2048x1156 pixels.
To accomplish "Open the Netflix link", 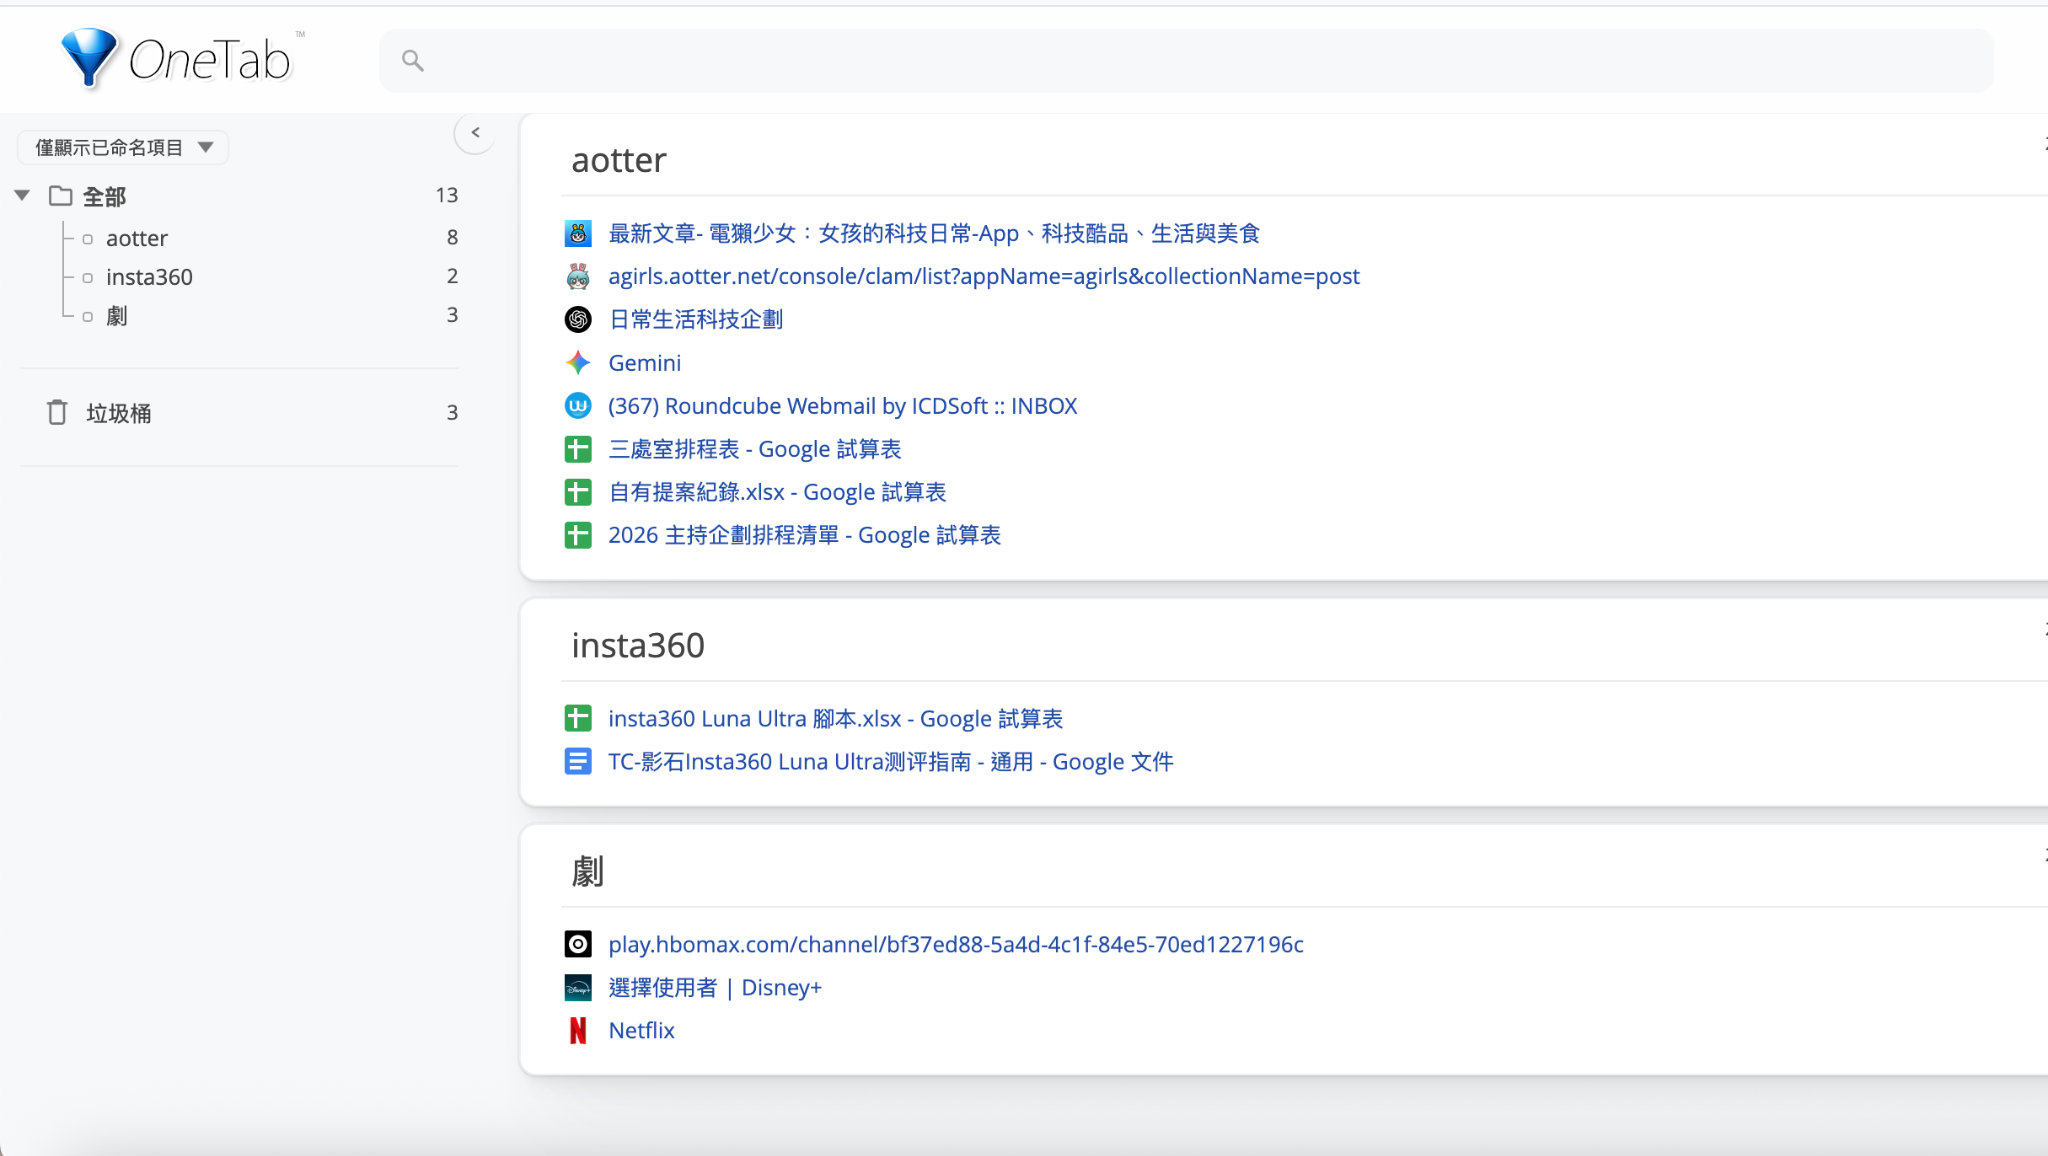I will pyautogui.click(x=642, y=1031).
